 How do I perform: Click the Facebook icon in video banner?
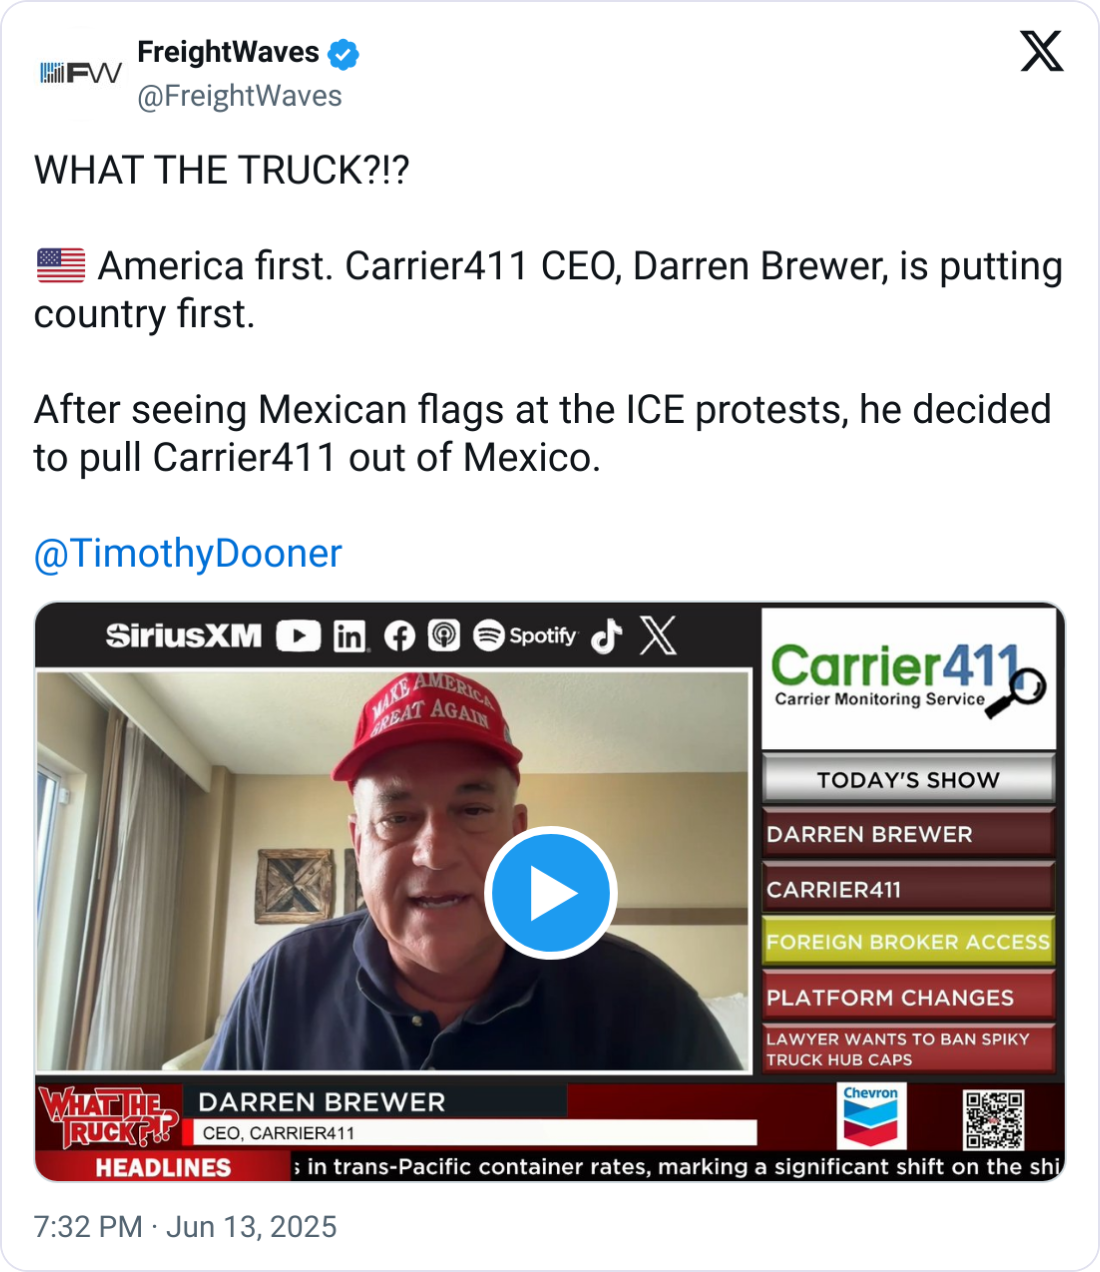[399, 636]
